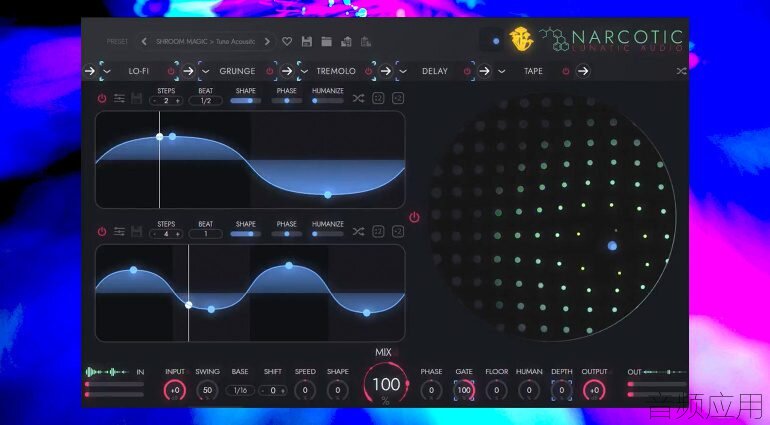The image size is (770, 425).
Task: Open the lower LFO BEAT 1 selector
Action: click(x=206, y=234)
